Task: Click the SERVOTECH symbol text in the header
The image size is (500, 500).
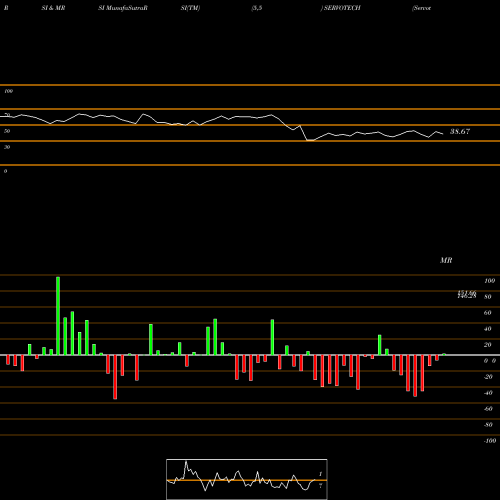Action: pyautogui.click(x=342, y=8)
